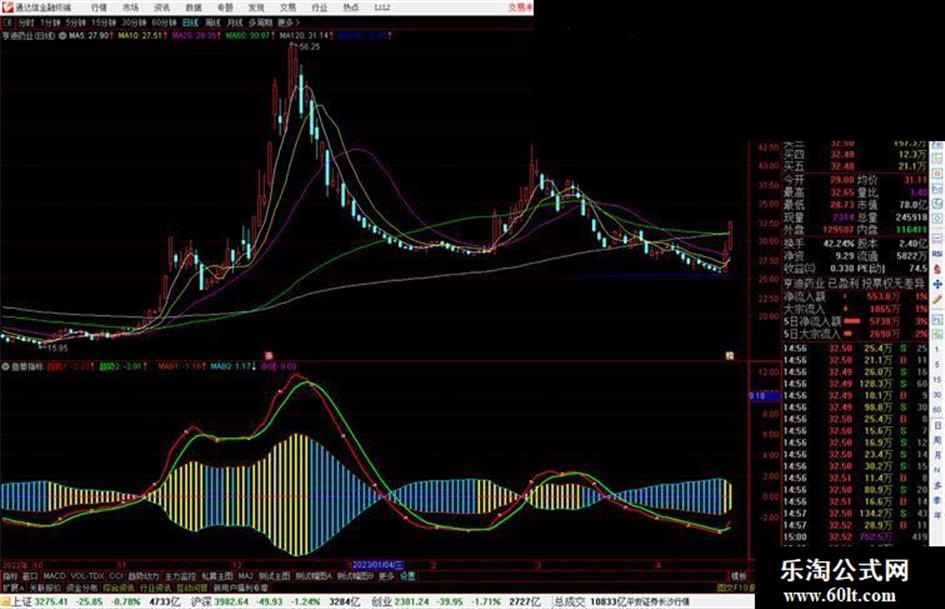Apply the 趋势动力 indicator
The image size is (945, 609).
pos(143,576)
